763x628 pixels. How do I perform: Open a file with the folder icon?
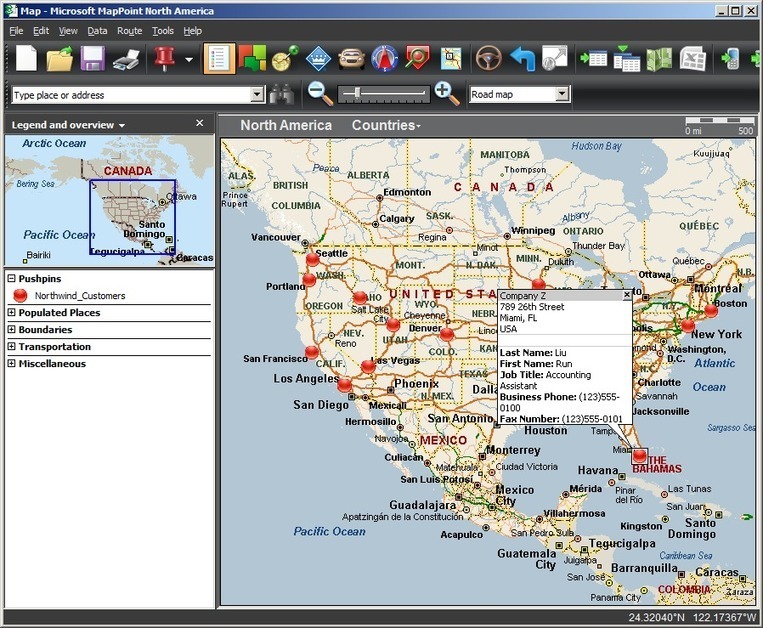pos(60,59)
